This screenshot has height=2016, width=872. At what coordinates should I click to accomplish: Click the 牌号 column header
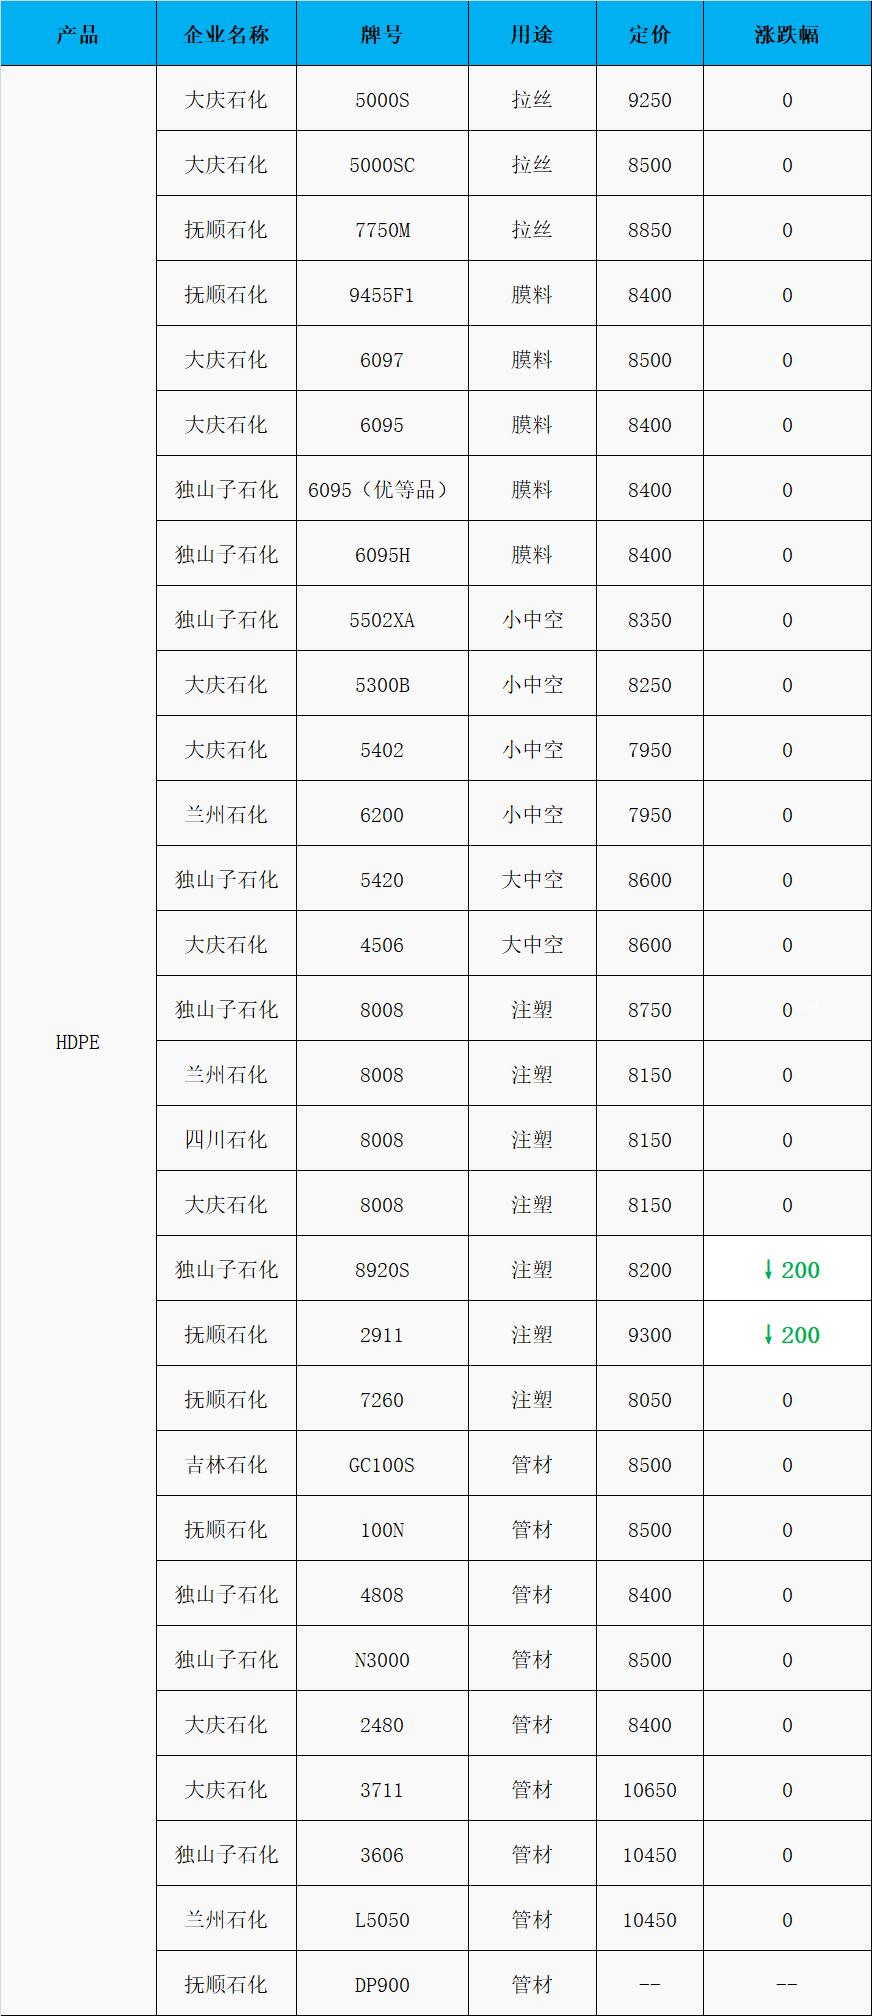(382, 35)
